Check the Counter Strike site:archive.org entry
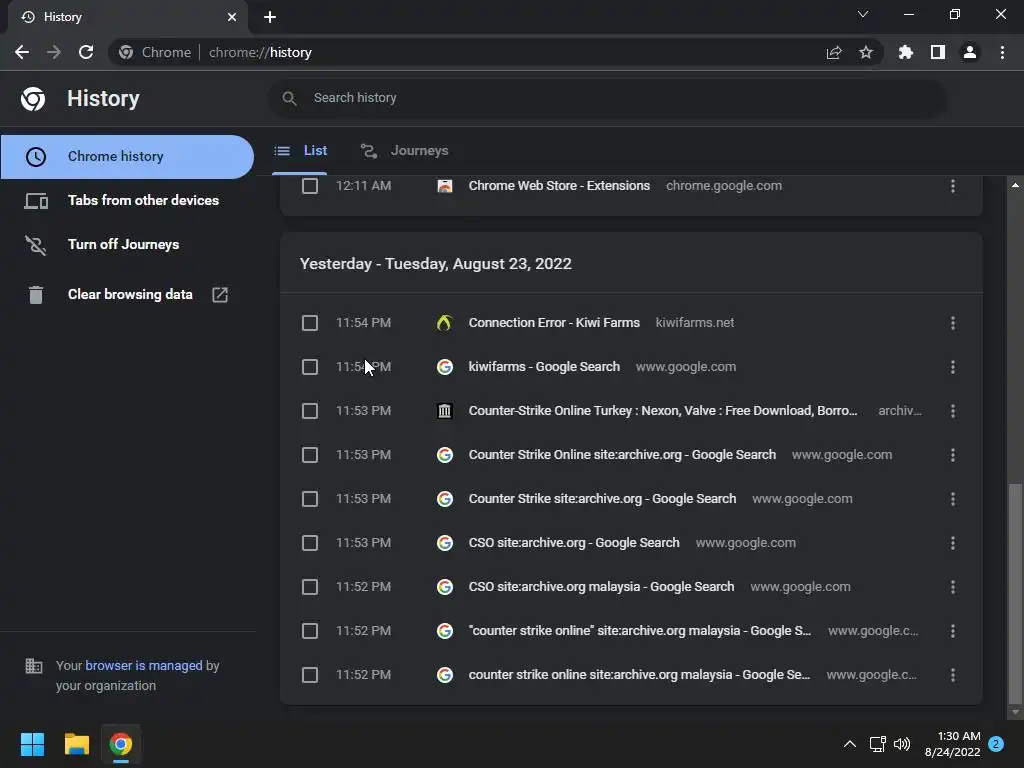This screenshot has width=1024, height=768. pos(310,499)
